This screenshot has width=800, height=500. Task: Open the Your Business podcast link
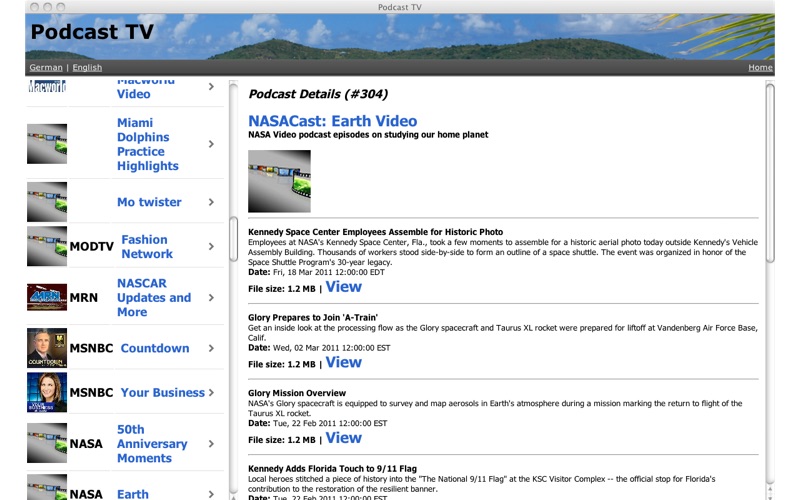[162, 392]
